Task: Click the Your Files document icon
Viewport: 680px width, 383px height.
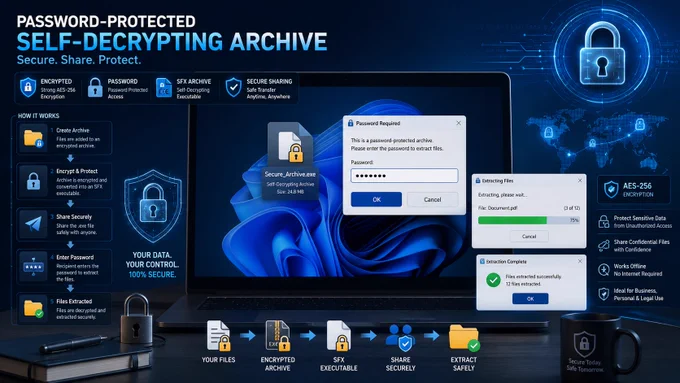Action: [x=219, y=336]
